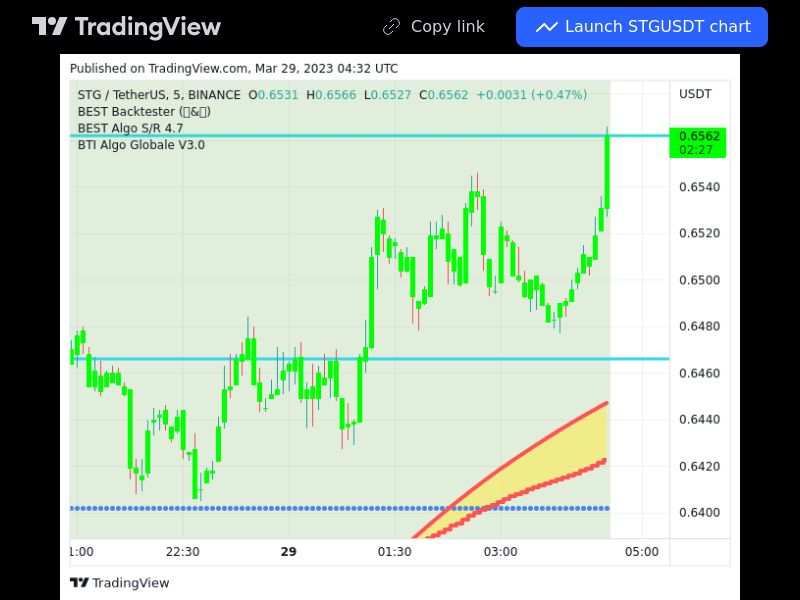
Task: Launch STGUSDT chart
Action: point(641,27)
